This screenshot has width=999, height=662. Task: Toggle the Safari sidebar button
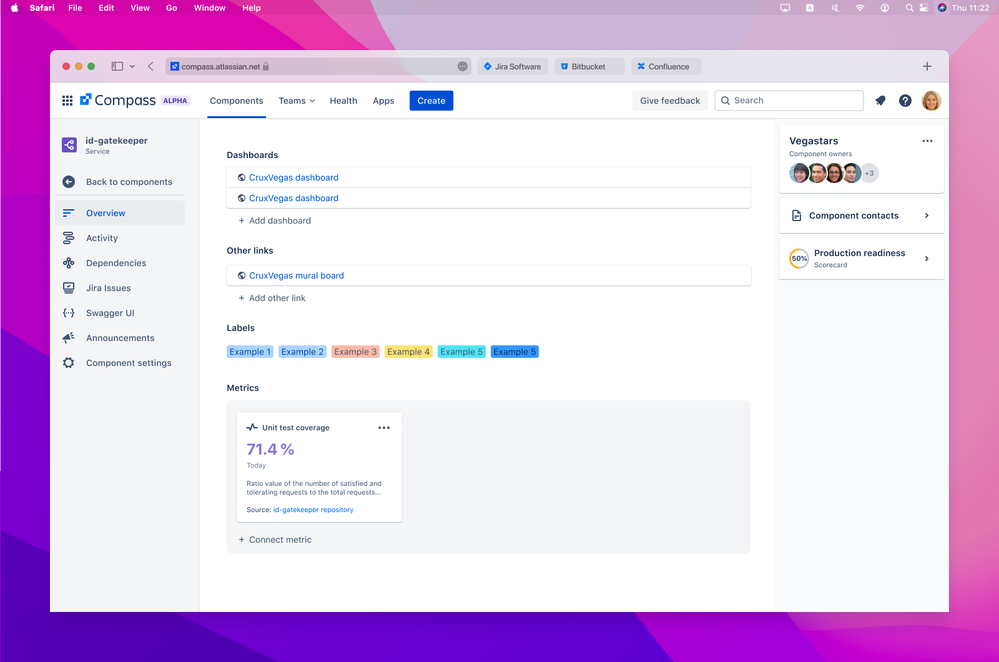coord(117,66)
